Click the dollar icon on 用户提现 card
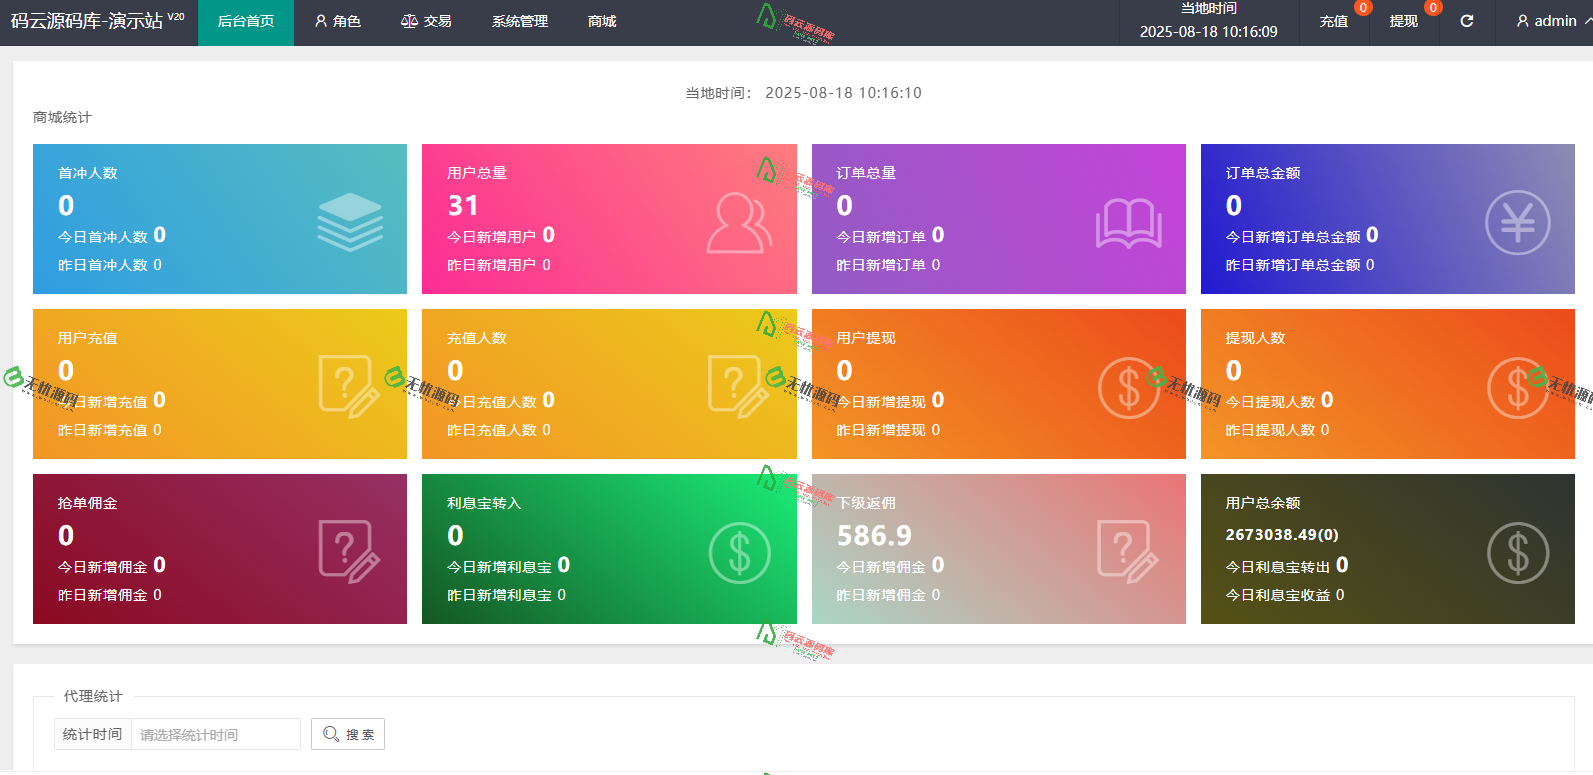 1128,387
